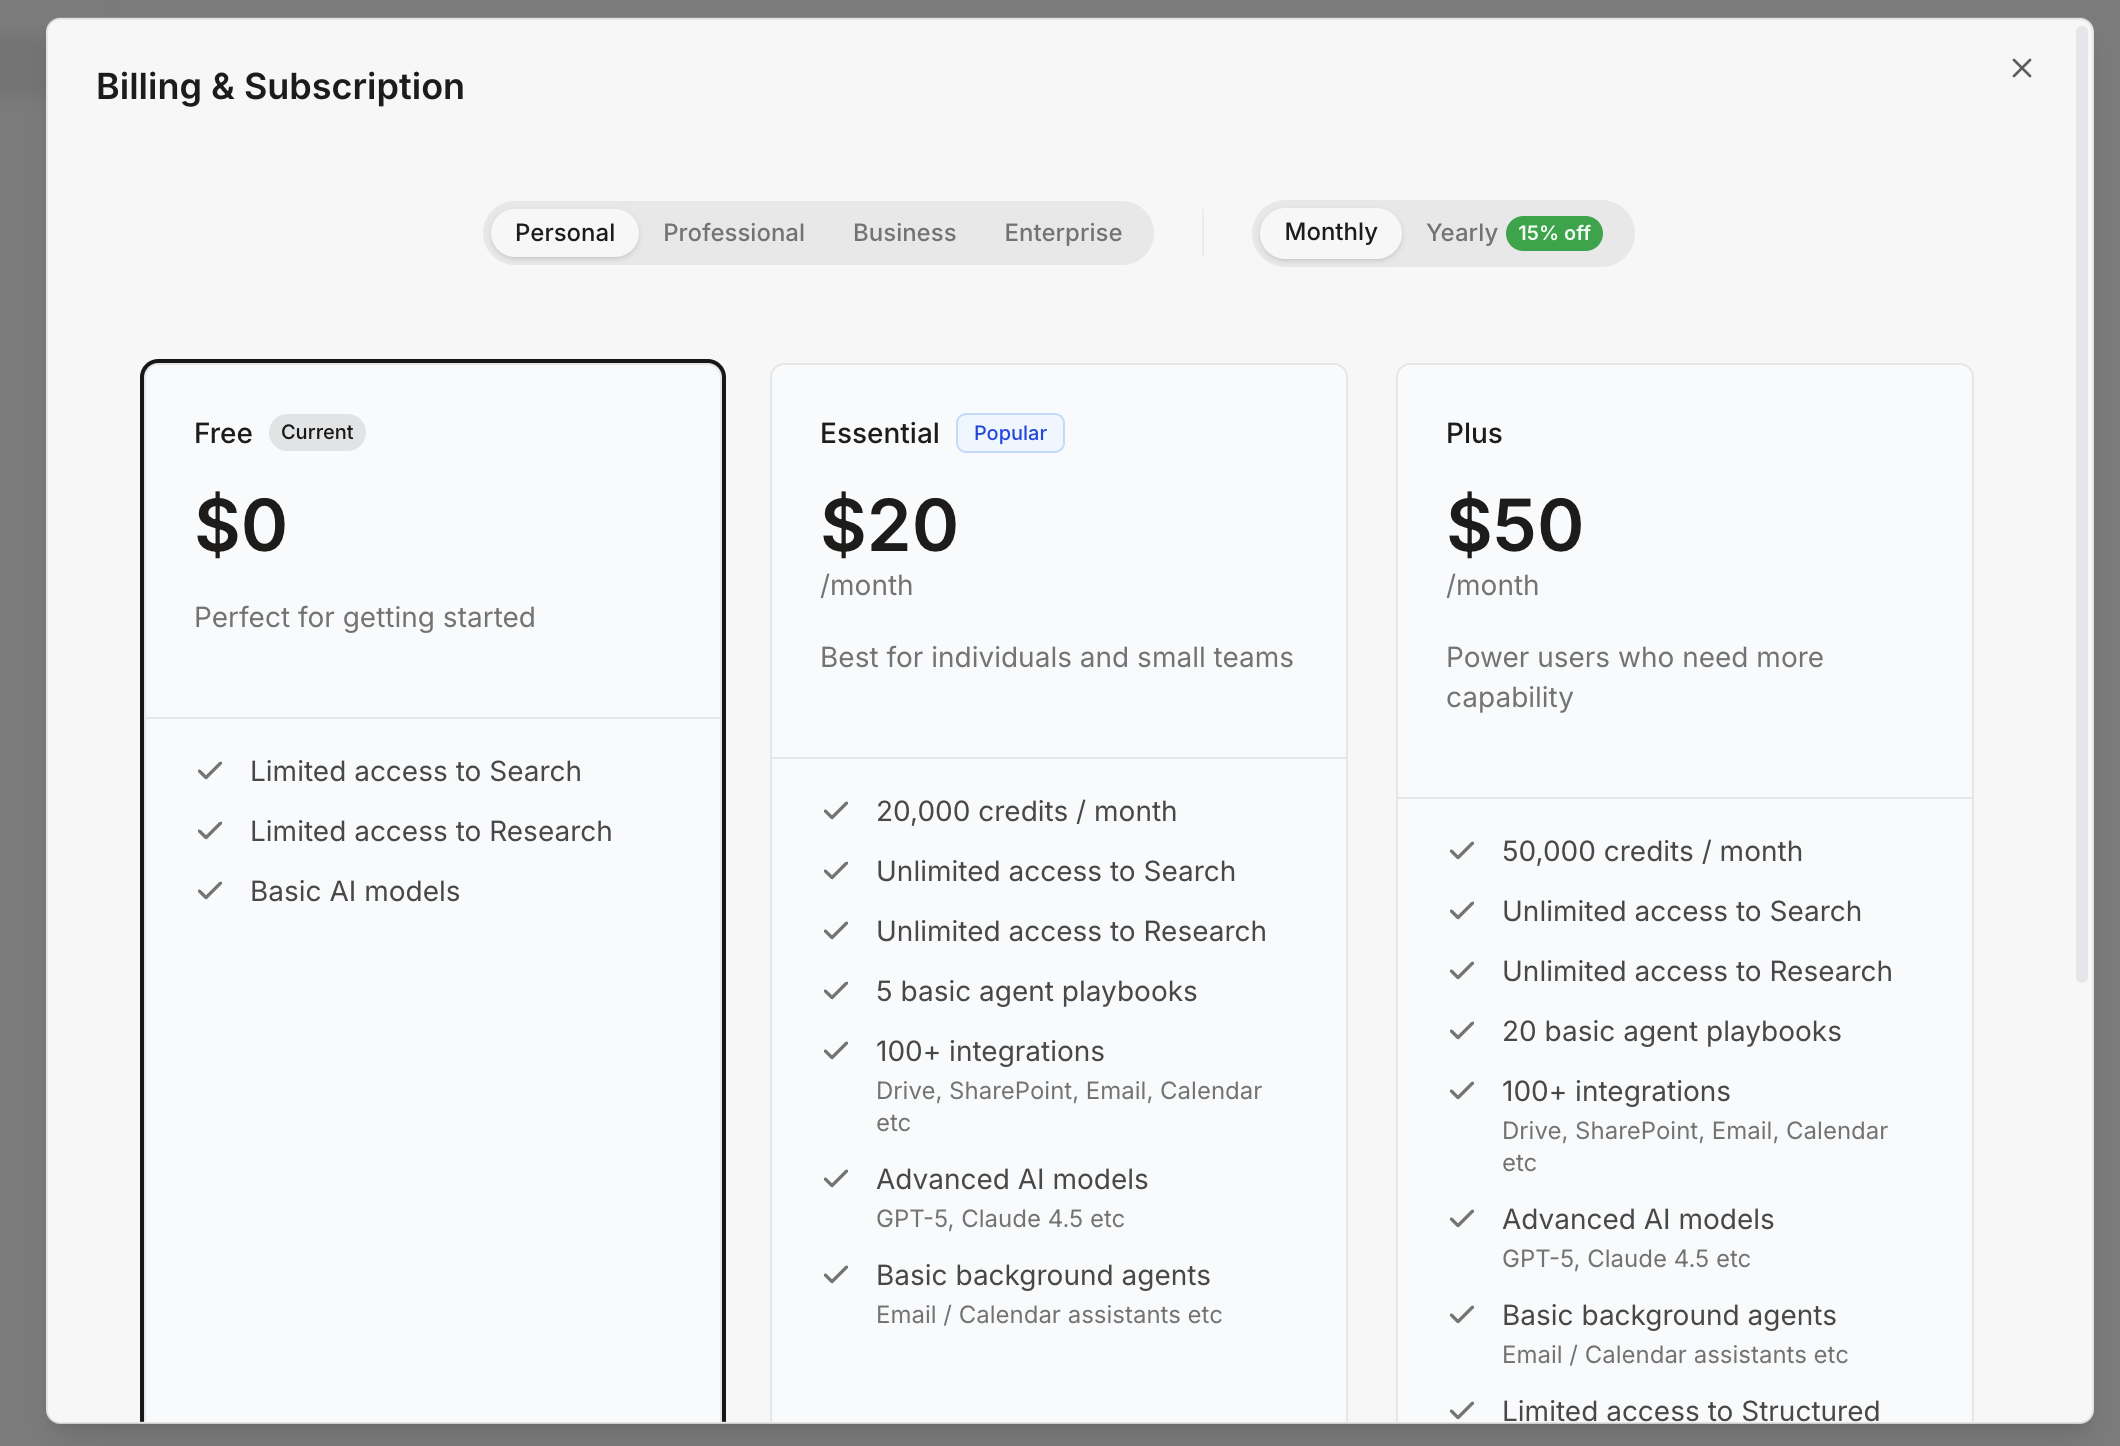Click checkmark beside 20 basic agent playbooks

tap(1462, 1031)
